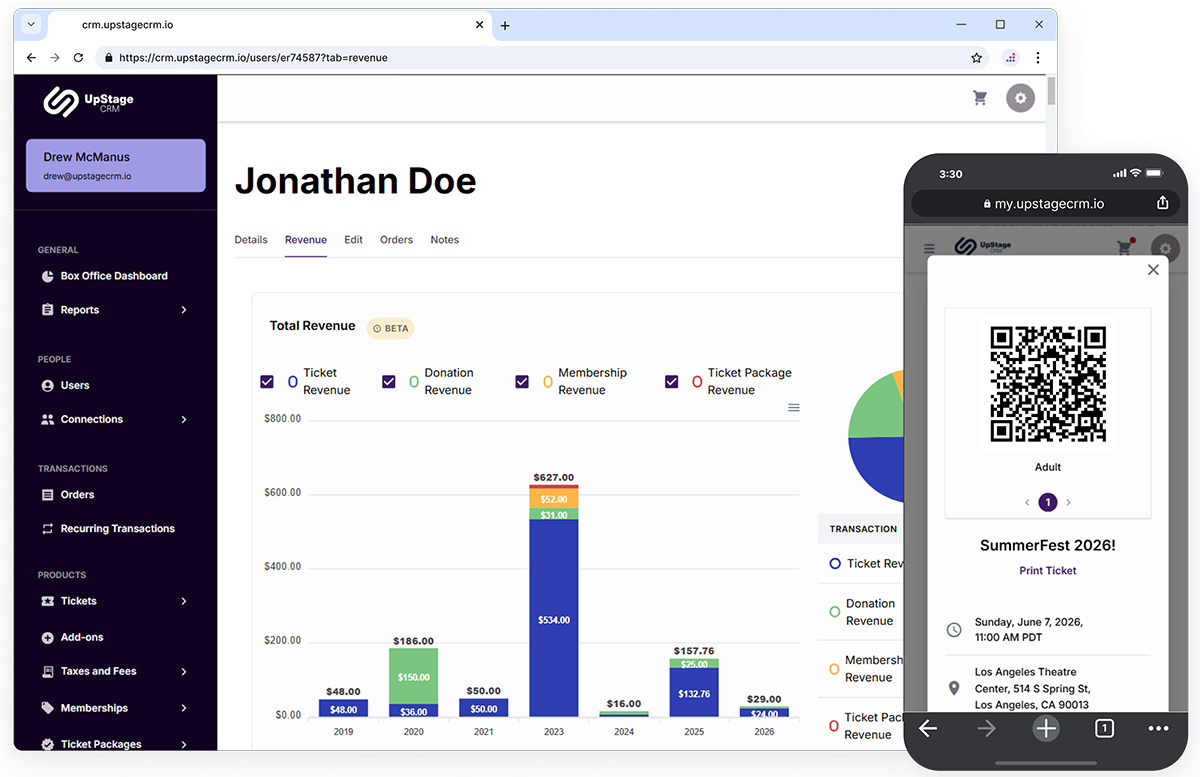Uncheck the Ticket Revenue checkbox
Screen dimensions: 1200x777
(267, 382)
